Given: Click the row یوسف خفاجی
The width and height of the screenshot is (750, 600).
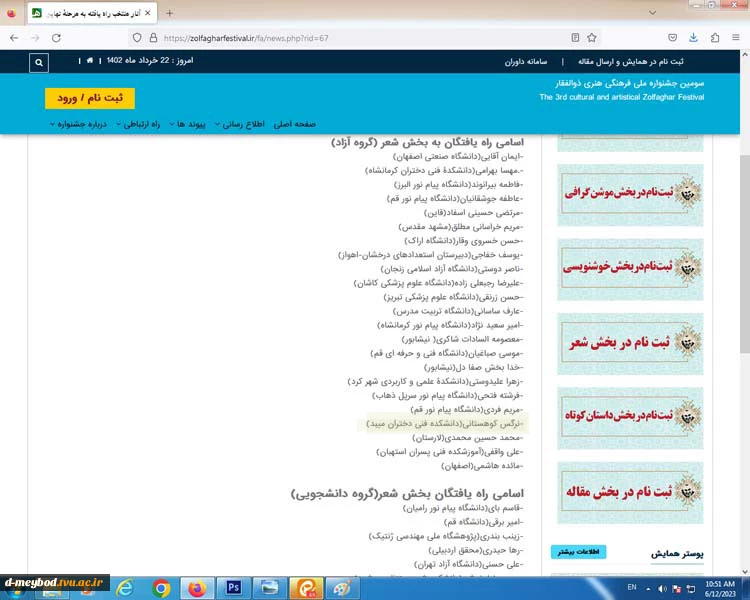Looking at the screenshot, I should (x=431, y=255).
